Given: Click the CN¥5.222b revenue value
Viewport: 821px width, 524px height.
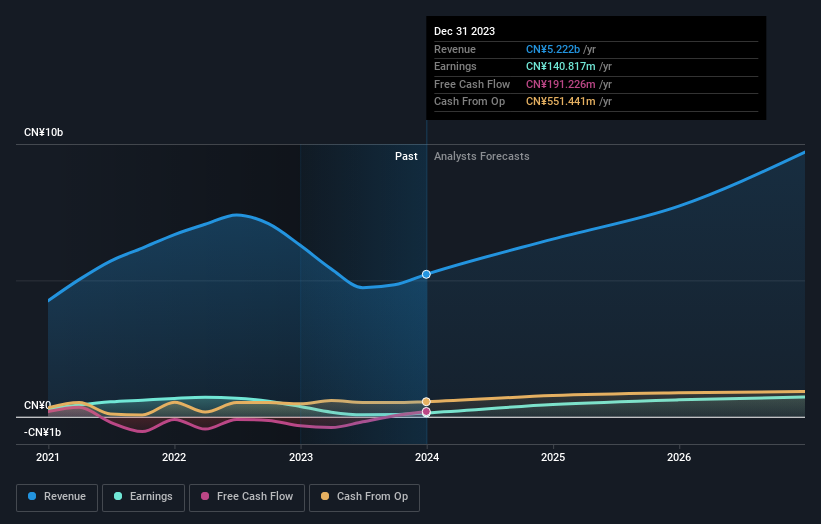Looking at the screenshot, I should (x=553, y=49).
